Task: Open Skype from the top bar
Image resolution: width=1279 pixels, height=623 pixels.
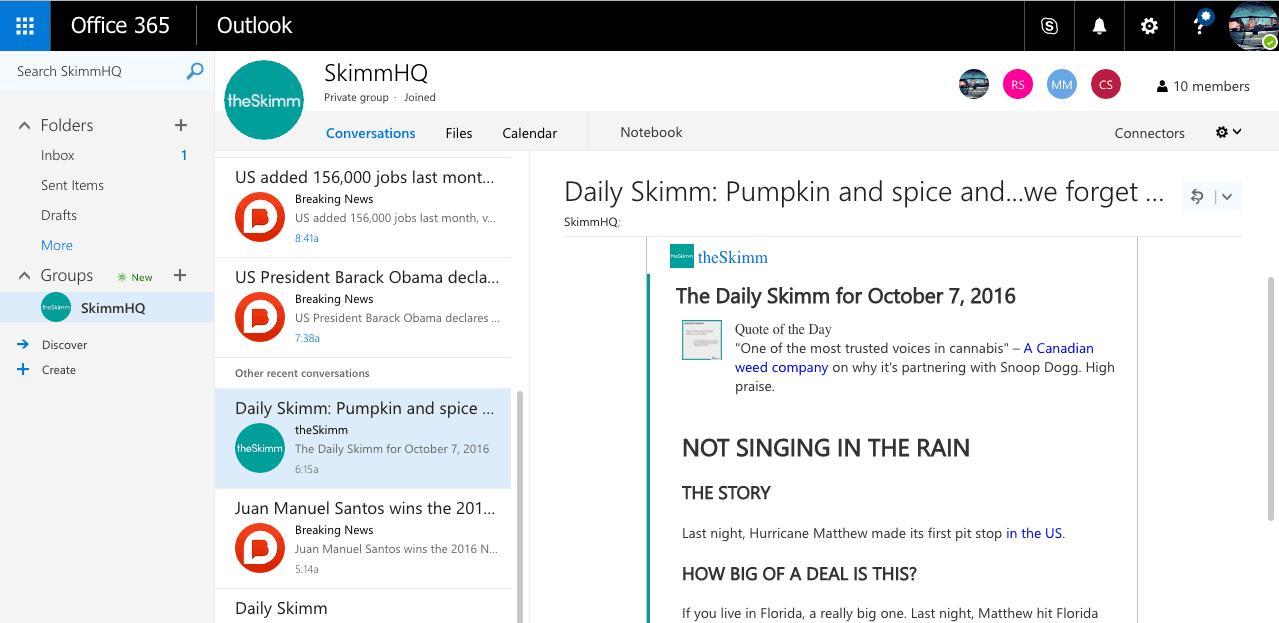Action: [x=1049, y=26]
